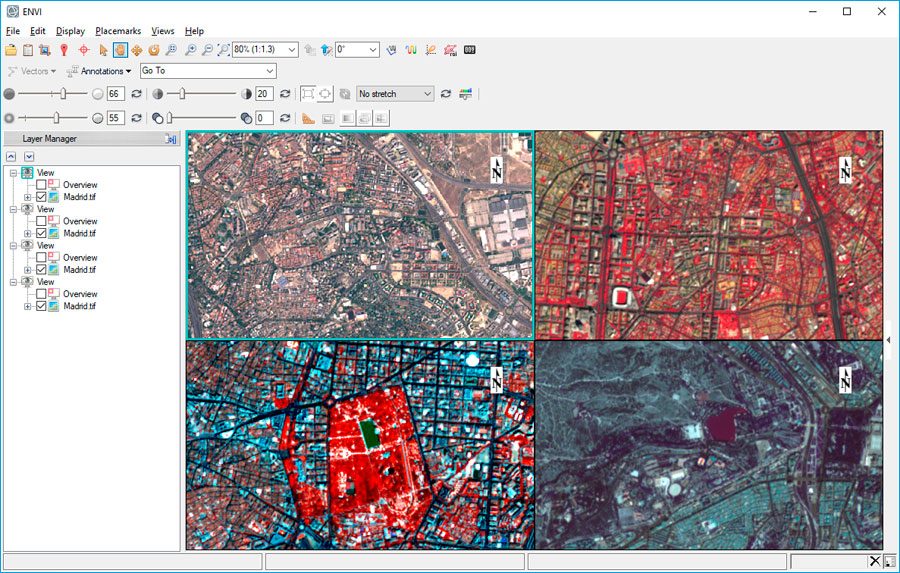
Task: Open the Arbitrary Profile tool
Action: pos(391,50)
